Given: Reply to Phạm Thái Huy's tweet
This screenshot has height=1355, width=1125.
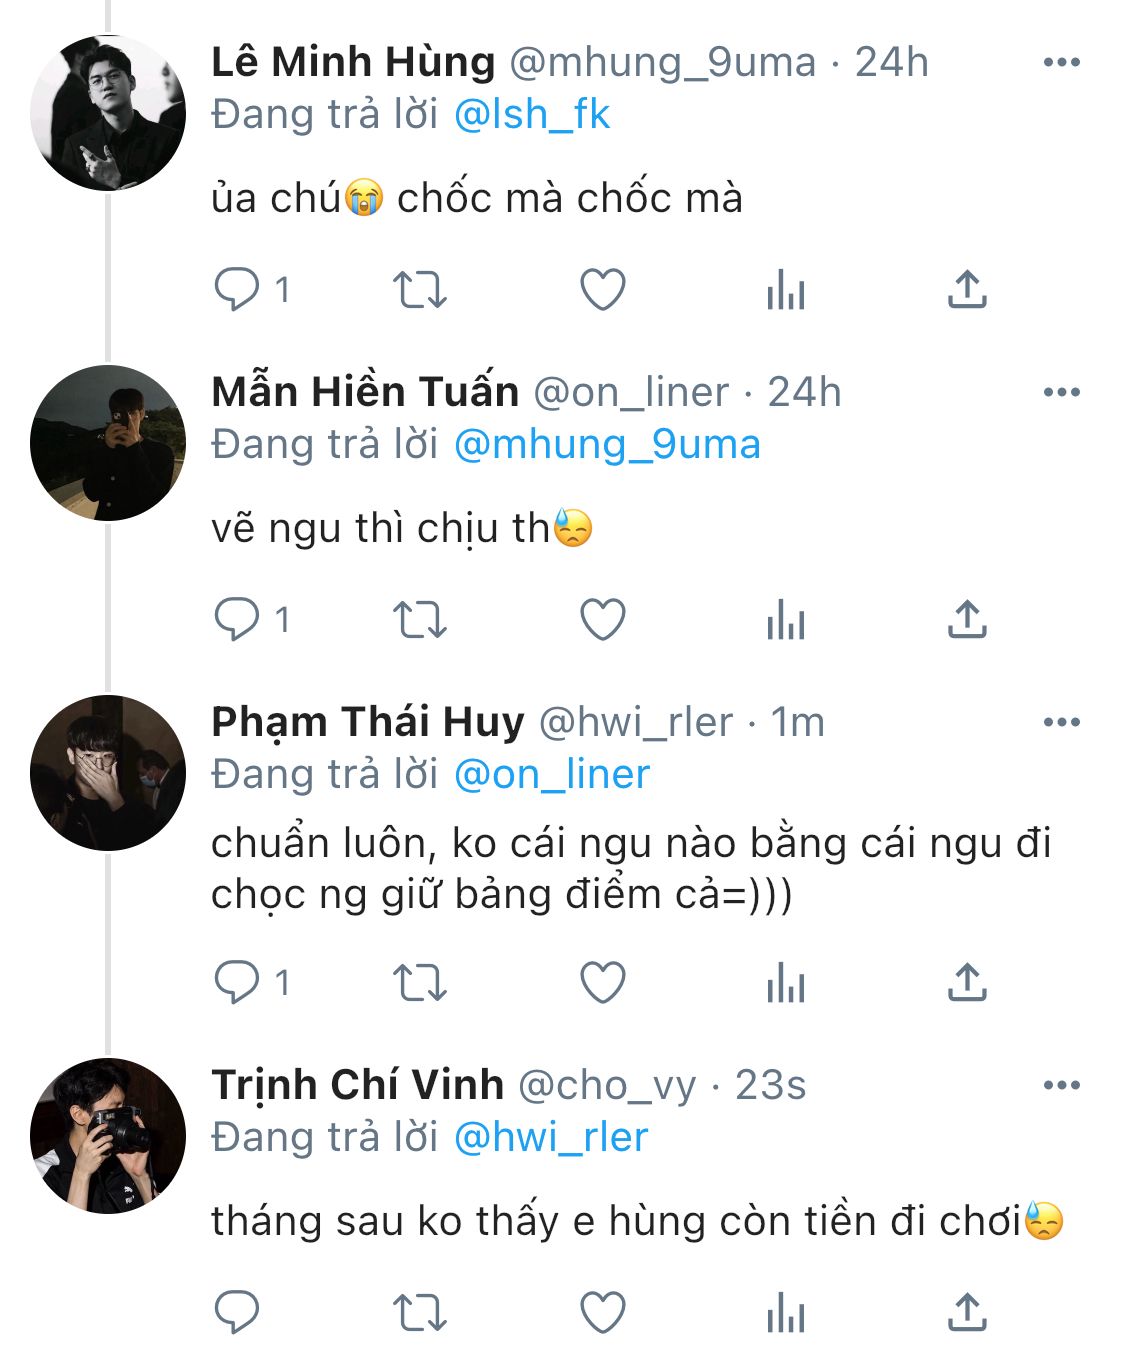Looking at the screenshot, I should coord(237,982).
